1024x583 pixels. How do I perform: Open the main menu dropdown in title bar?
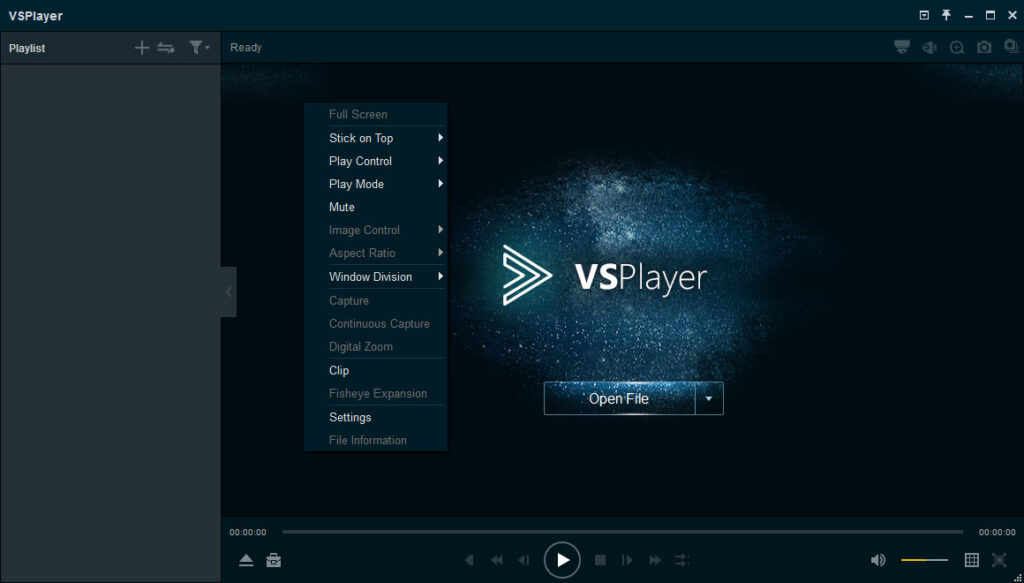tap(924, 15)
